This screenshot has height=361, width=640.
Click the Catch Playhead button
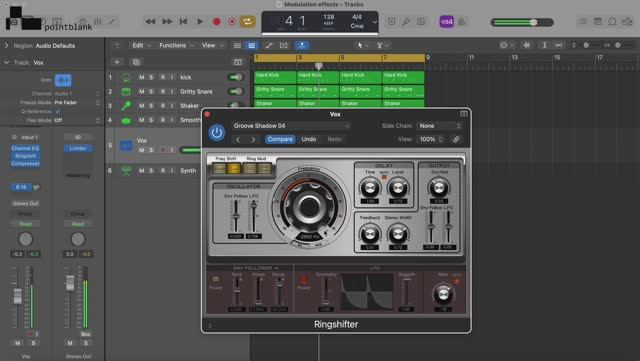pyautogui.click(x=302, y=45)
